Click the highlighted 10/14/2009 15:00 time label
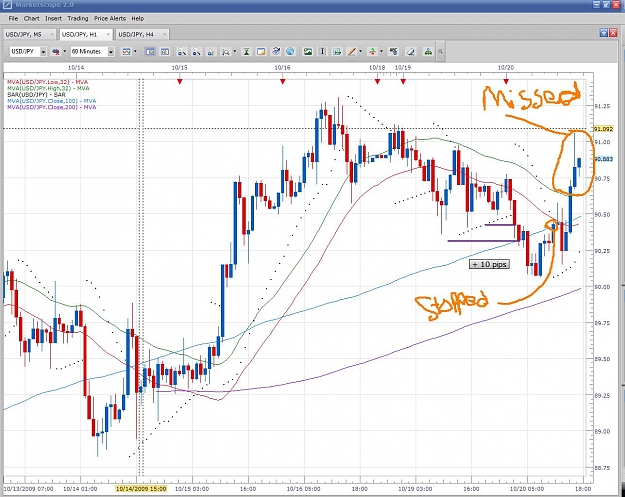625x497 pixels. point(141,489)
